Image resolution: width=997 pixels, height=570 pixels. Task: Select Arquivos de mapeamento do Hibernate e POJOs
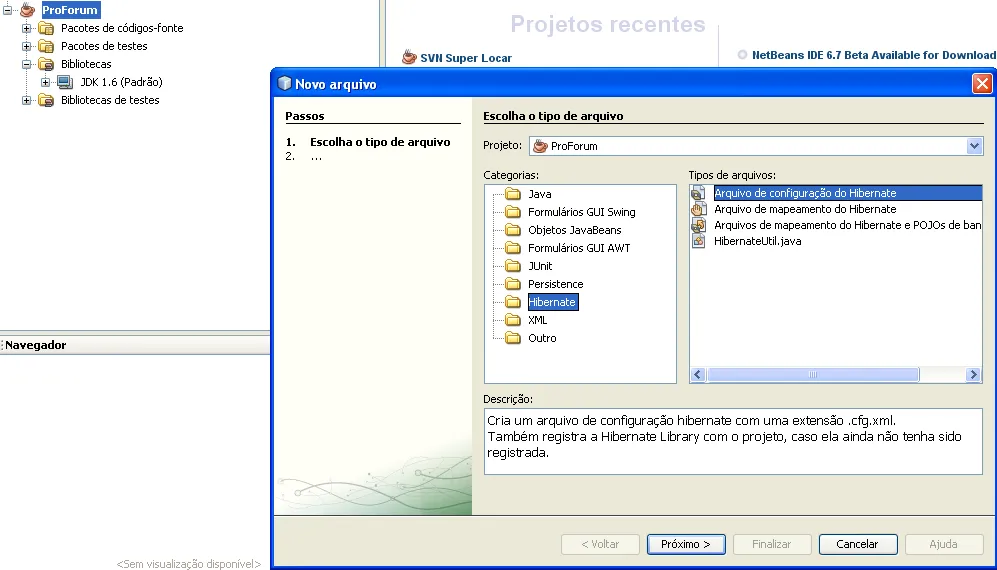pos(847,225)
